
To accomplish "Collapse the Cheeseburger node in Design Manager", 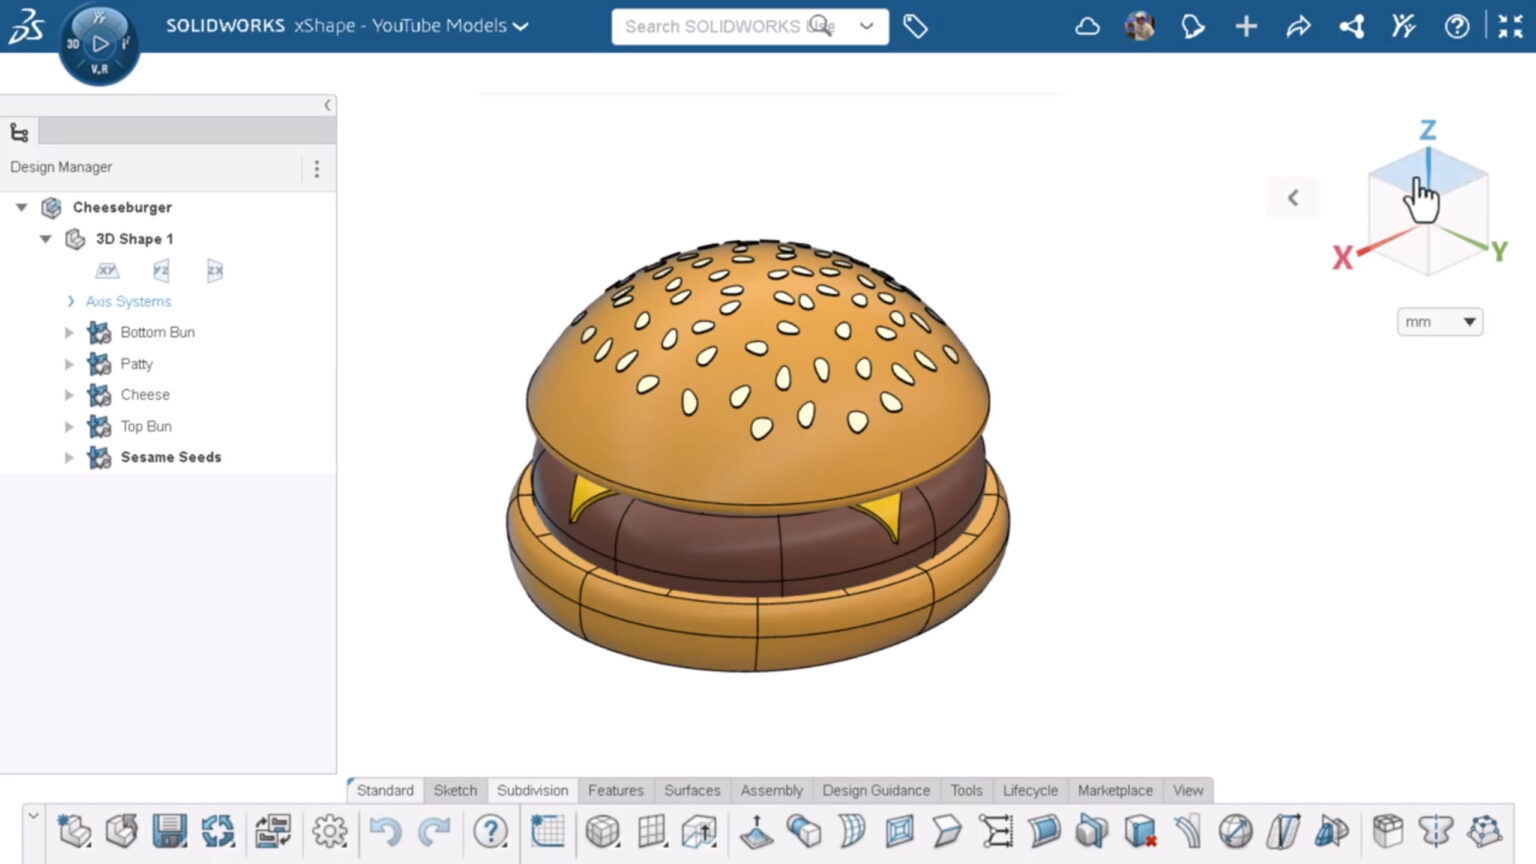I will [x=21, y=207].
